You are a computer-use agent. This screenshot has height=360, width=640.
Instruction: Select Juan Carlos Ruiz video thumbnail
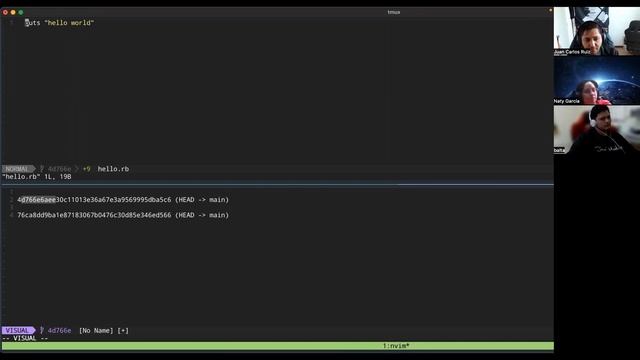[x=597, y=31]
